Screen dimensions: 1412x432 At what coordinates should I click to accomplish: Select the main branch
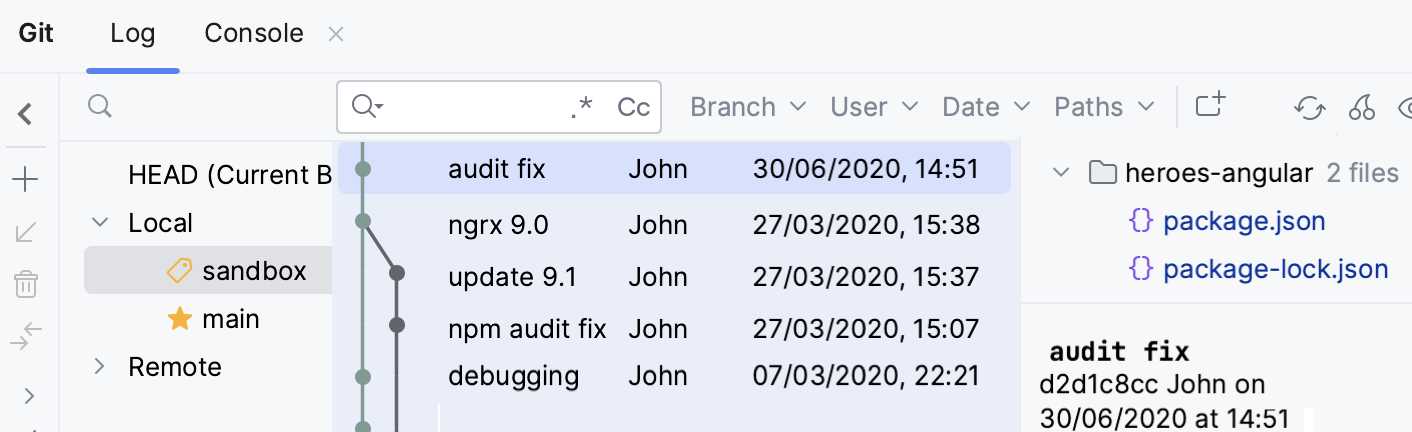(230, 319)
